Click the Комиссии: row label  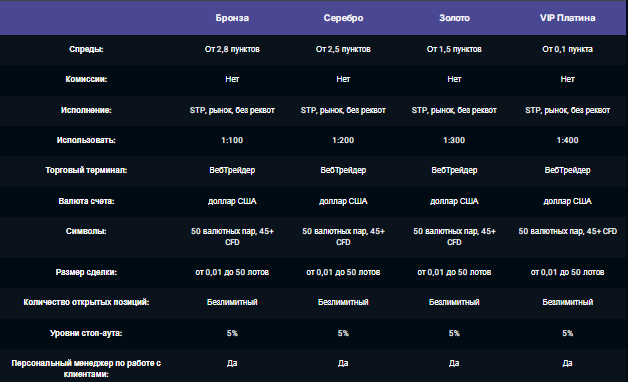point(86,79)
